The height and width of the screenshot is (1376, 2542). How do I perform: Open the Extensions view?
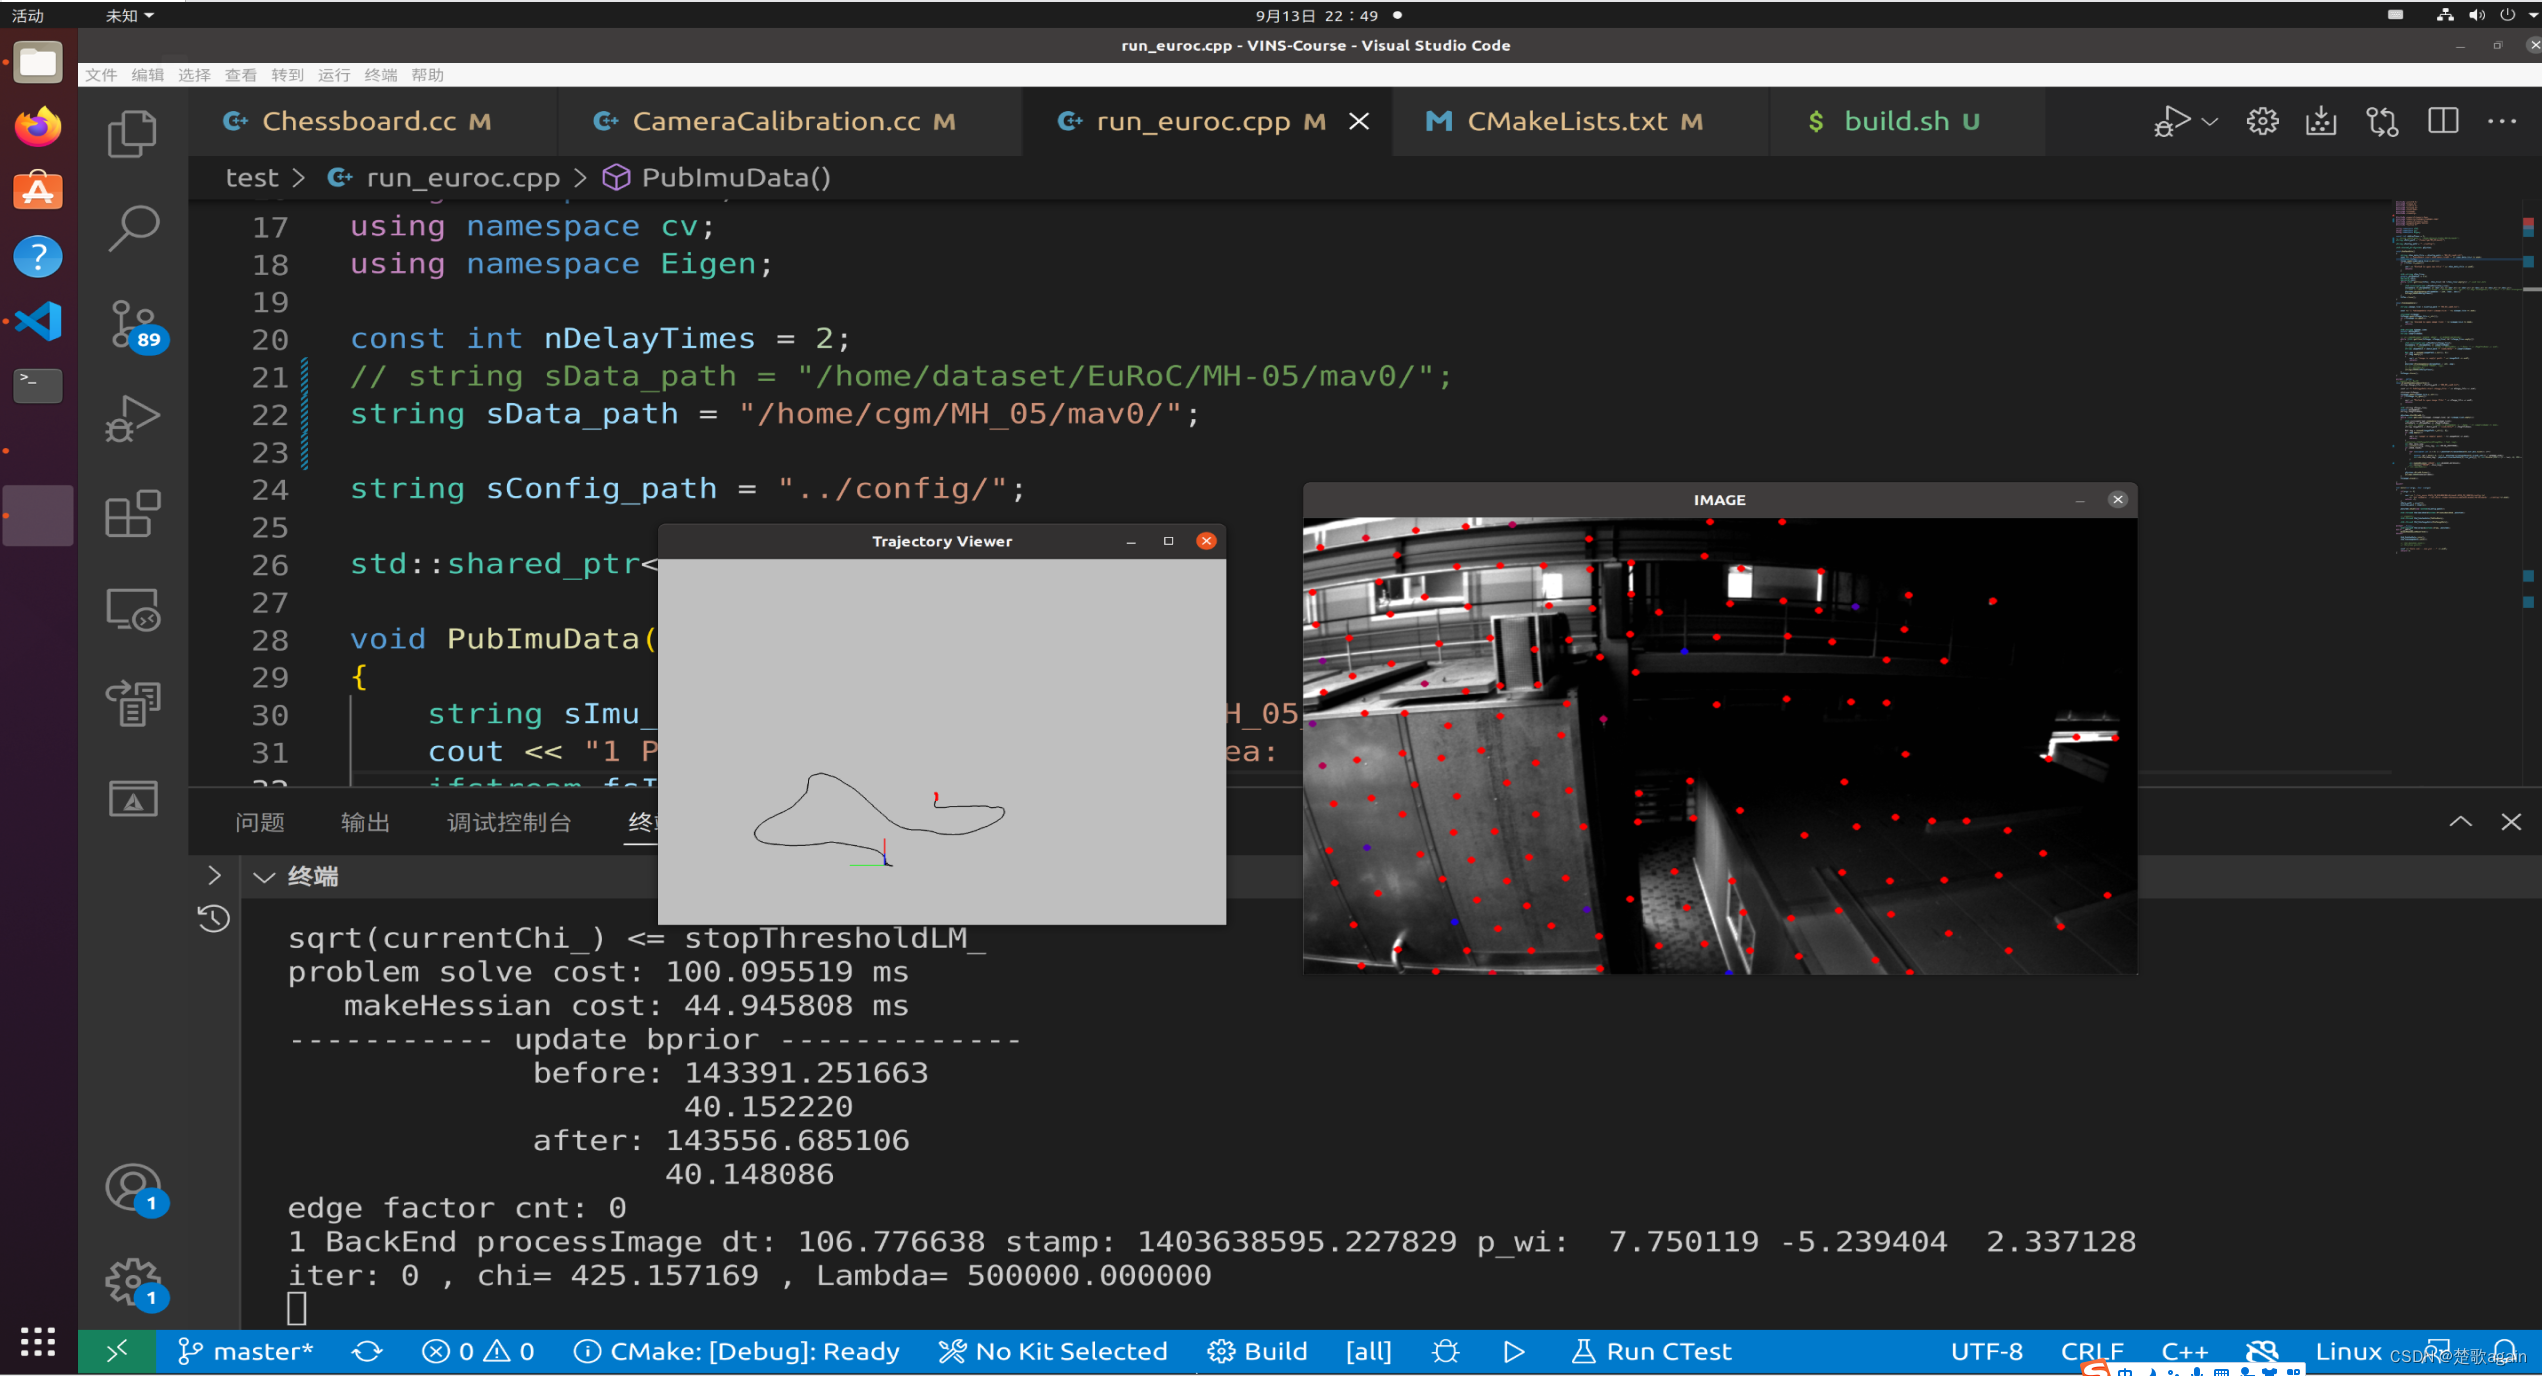[x=132, y=514]
